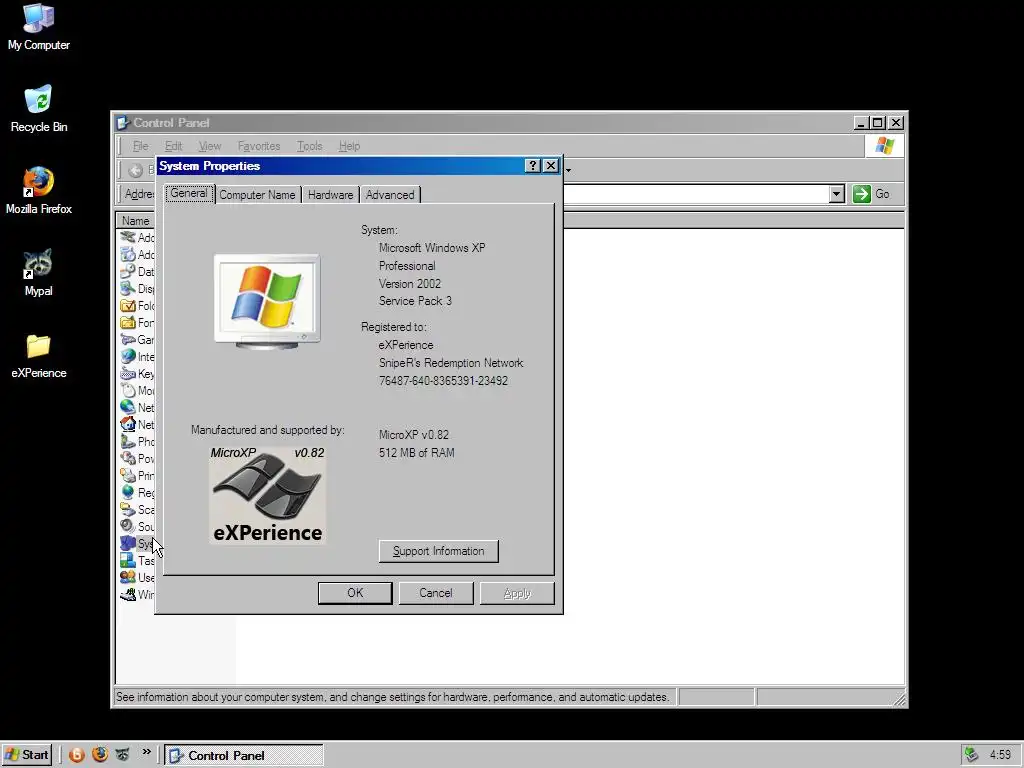Select the Add Hardware item, first row of list
Image resolution: width=1024 pixels, height=768 pixels.
(x=137, y=238)
